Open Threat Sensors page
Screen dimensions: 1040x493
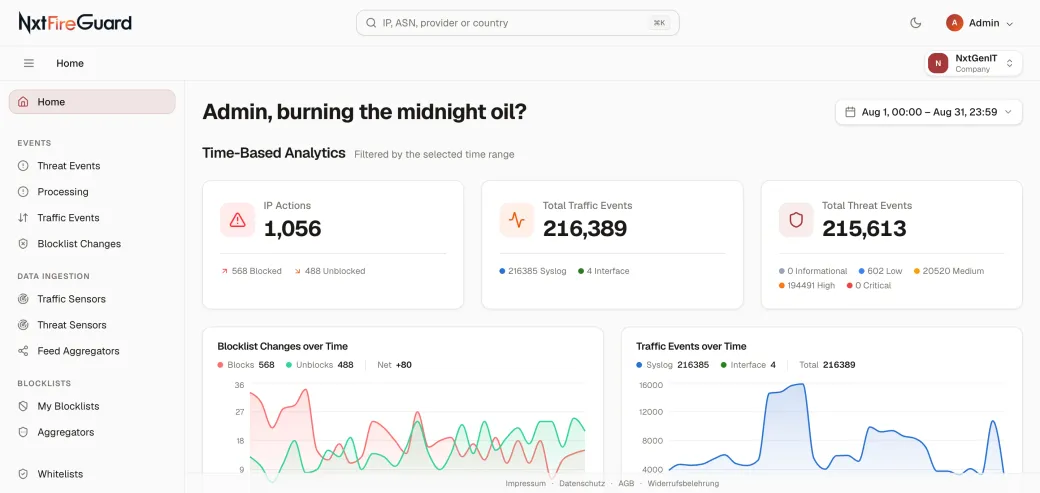[x=92, y=325]
